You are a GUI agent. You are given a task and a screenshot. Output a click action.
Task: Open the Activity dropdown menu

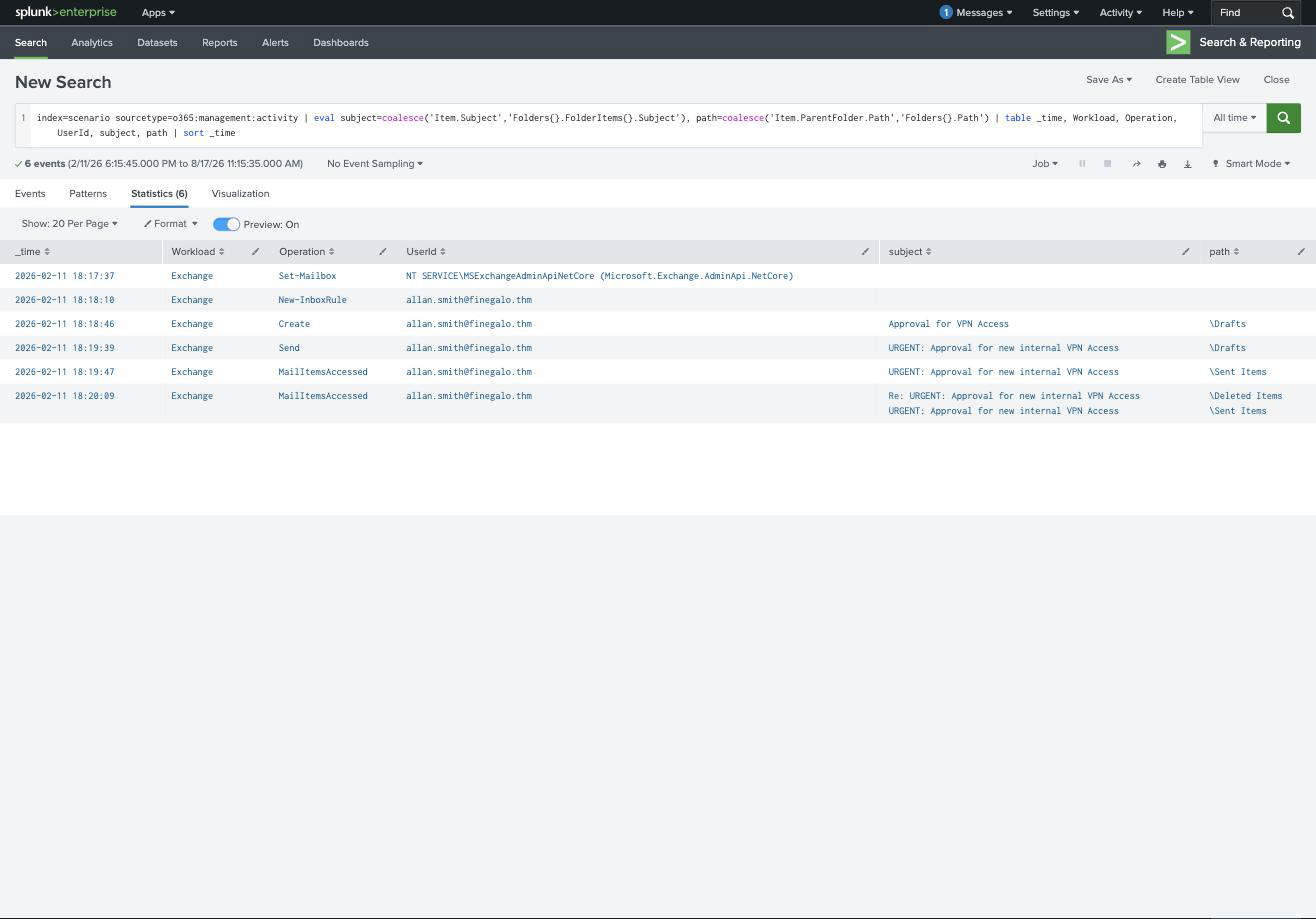click(x=1120, y=13)
